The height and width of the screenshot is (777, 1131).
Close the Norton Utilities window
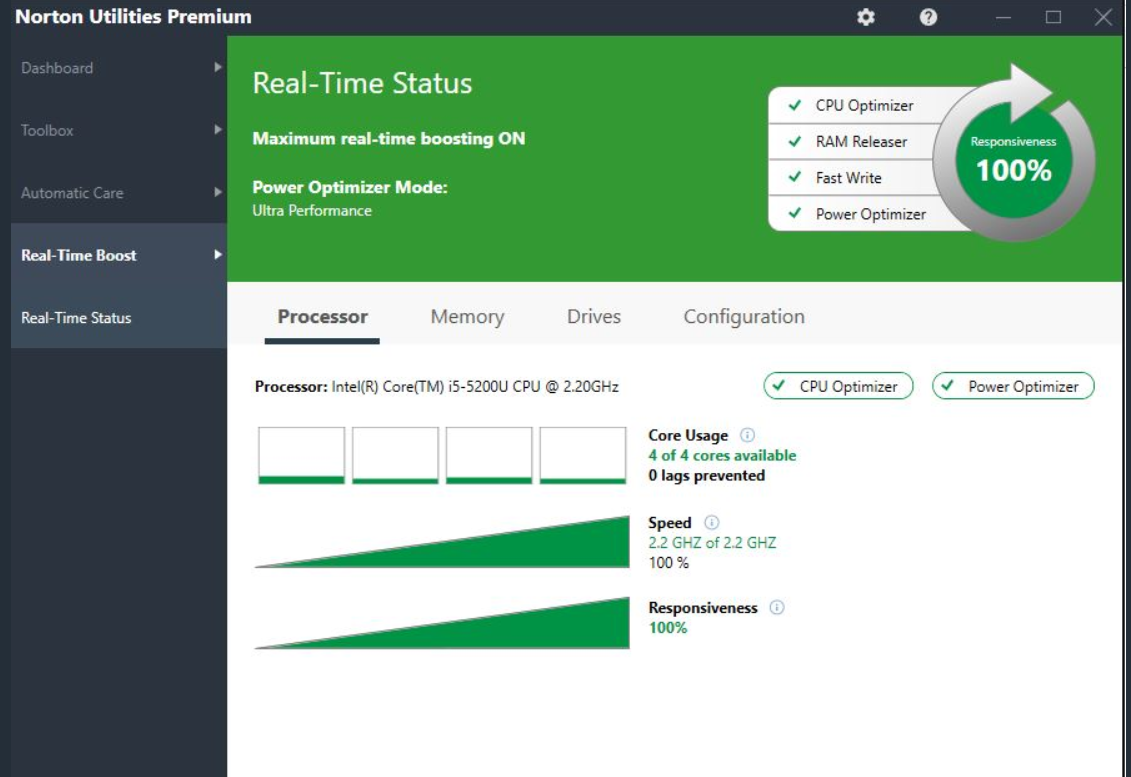coord(1103,17)
